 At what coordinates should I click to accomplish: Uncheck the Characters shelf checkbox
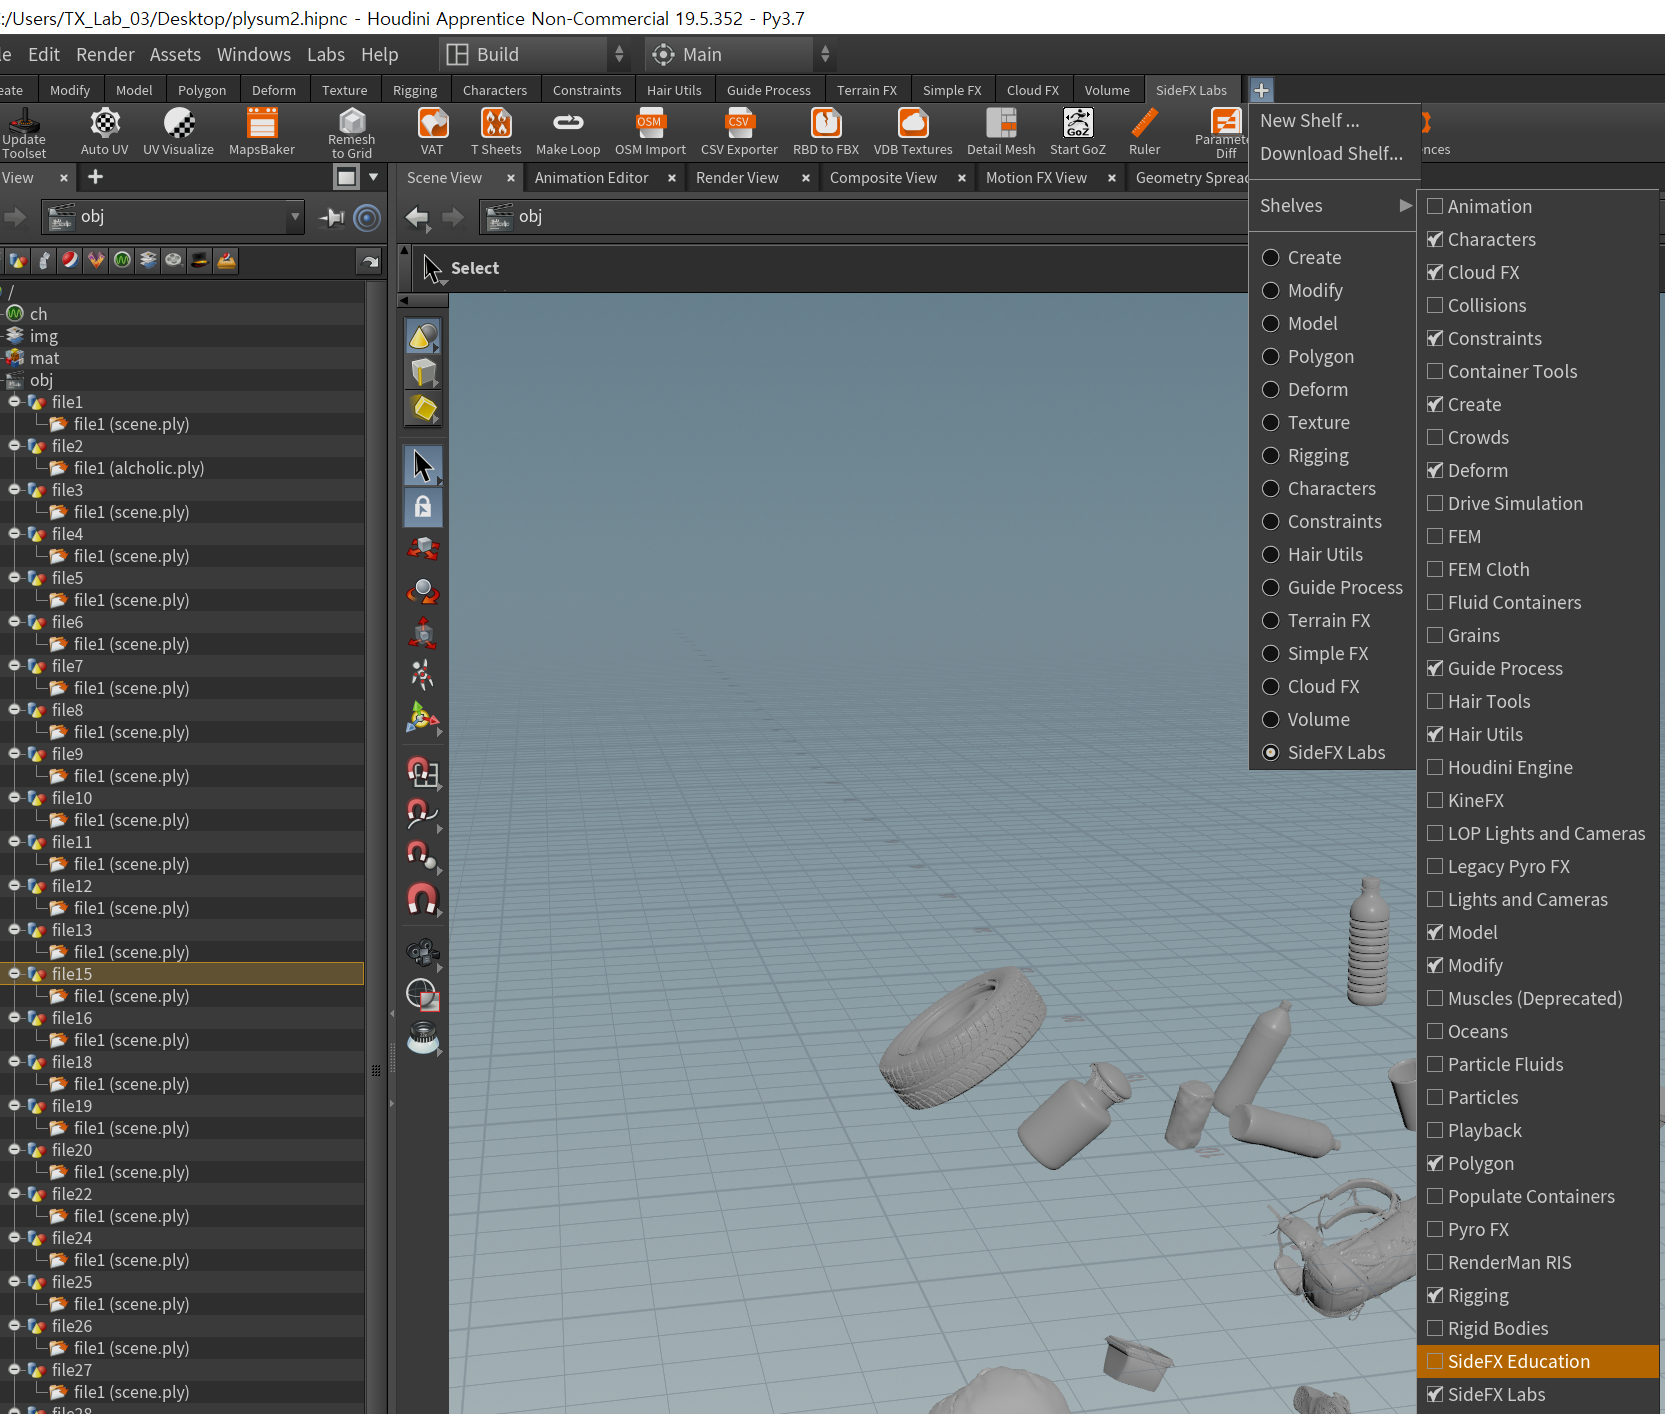point(1435,239)
